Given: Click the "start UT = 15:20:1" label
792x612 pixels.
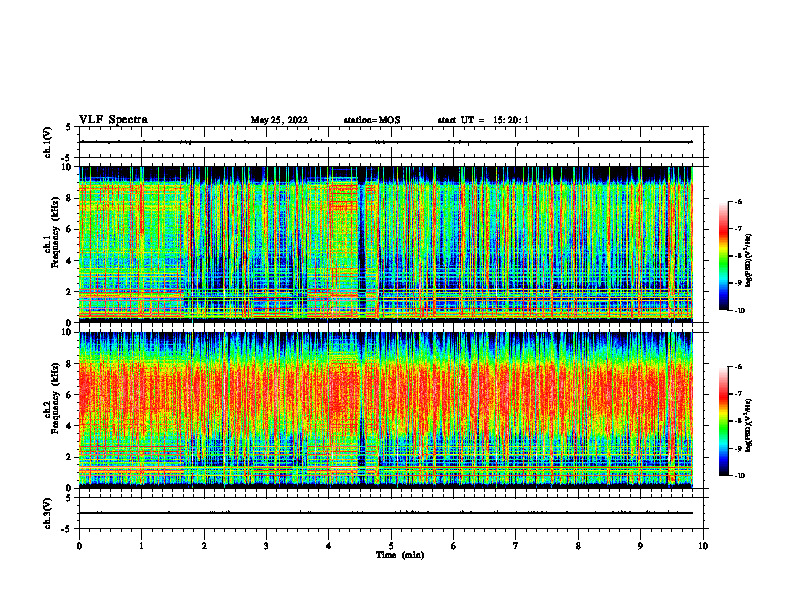Looking at the screenshot, I should pyautogui.click(x=483, y=120).
